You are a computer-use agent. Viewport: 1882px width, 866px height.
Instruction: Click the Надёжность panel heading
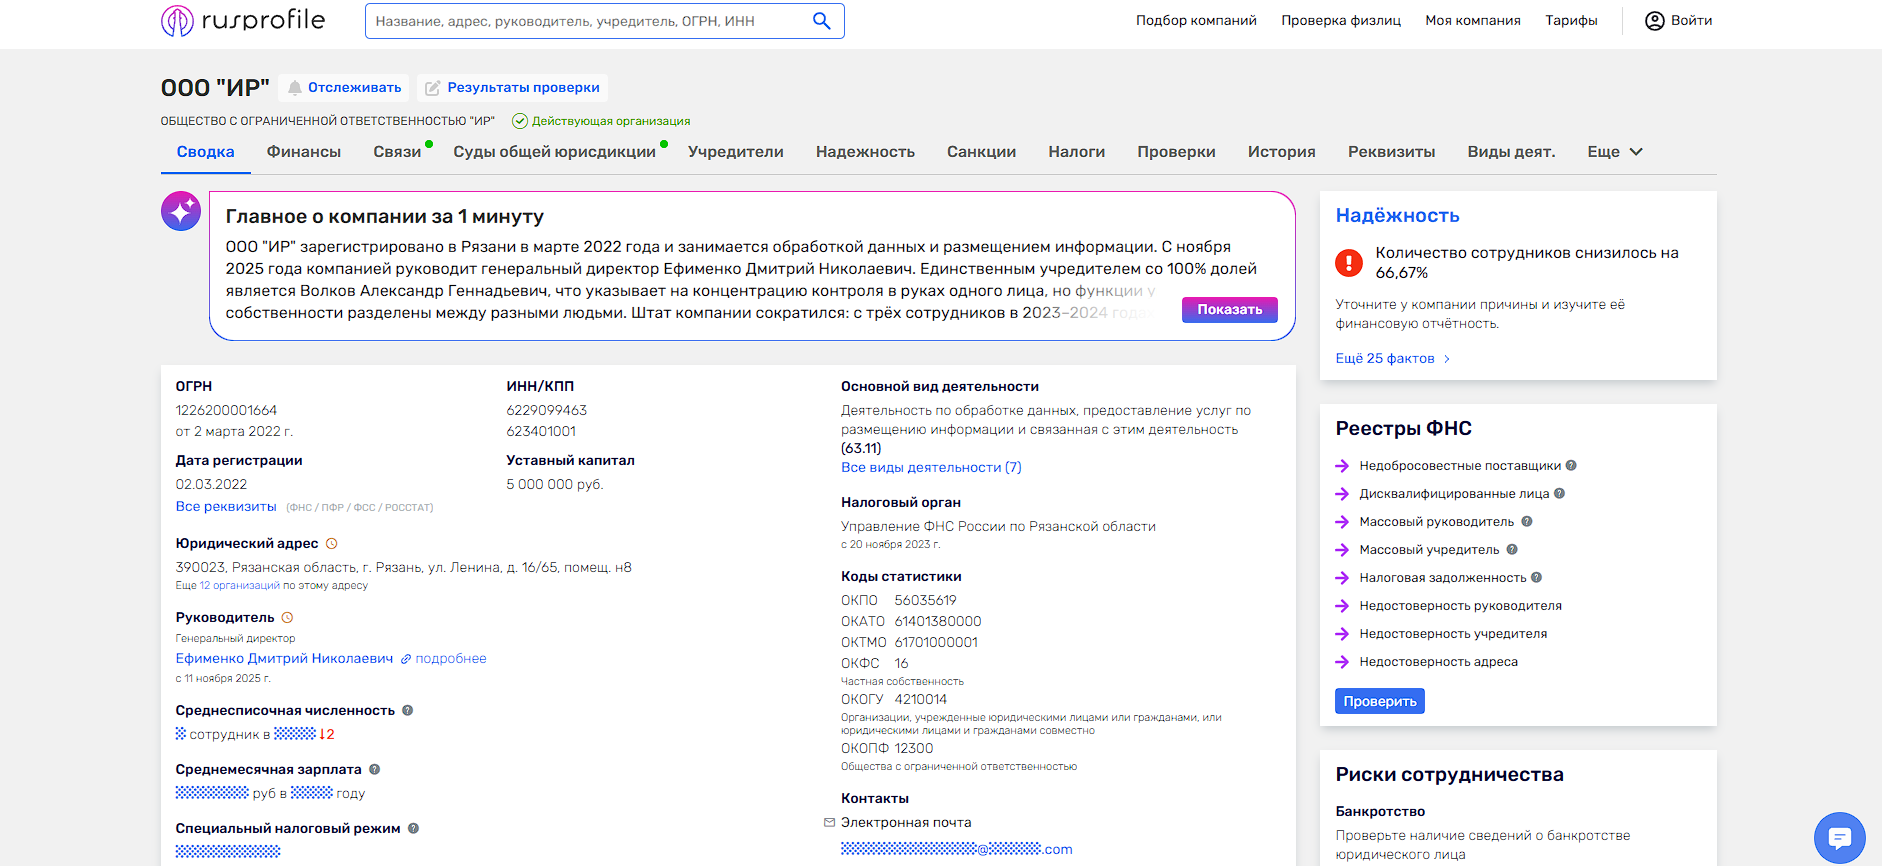point(1397,216)
